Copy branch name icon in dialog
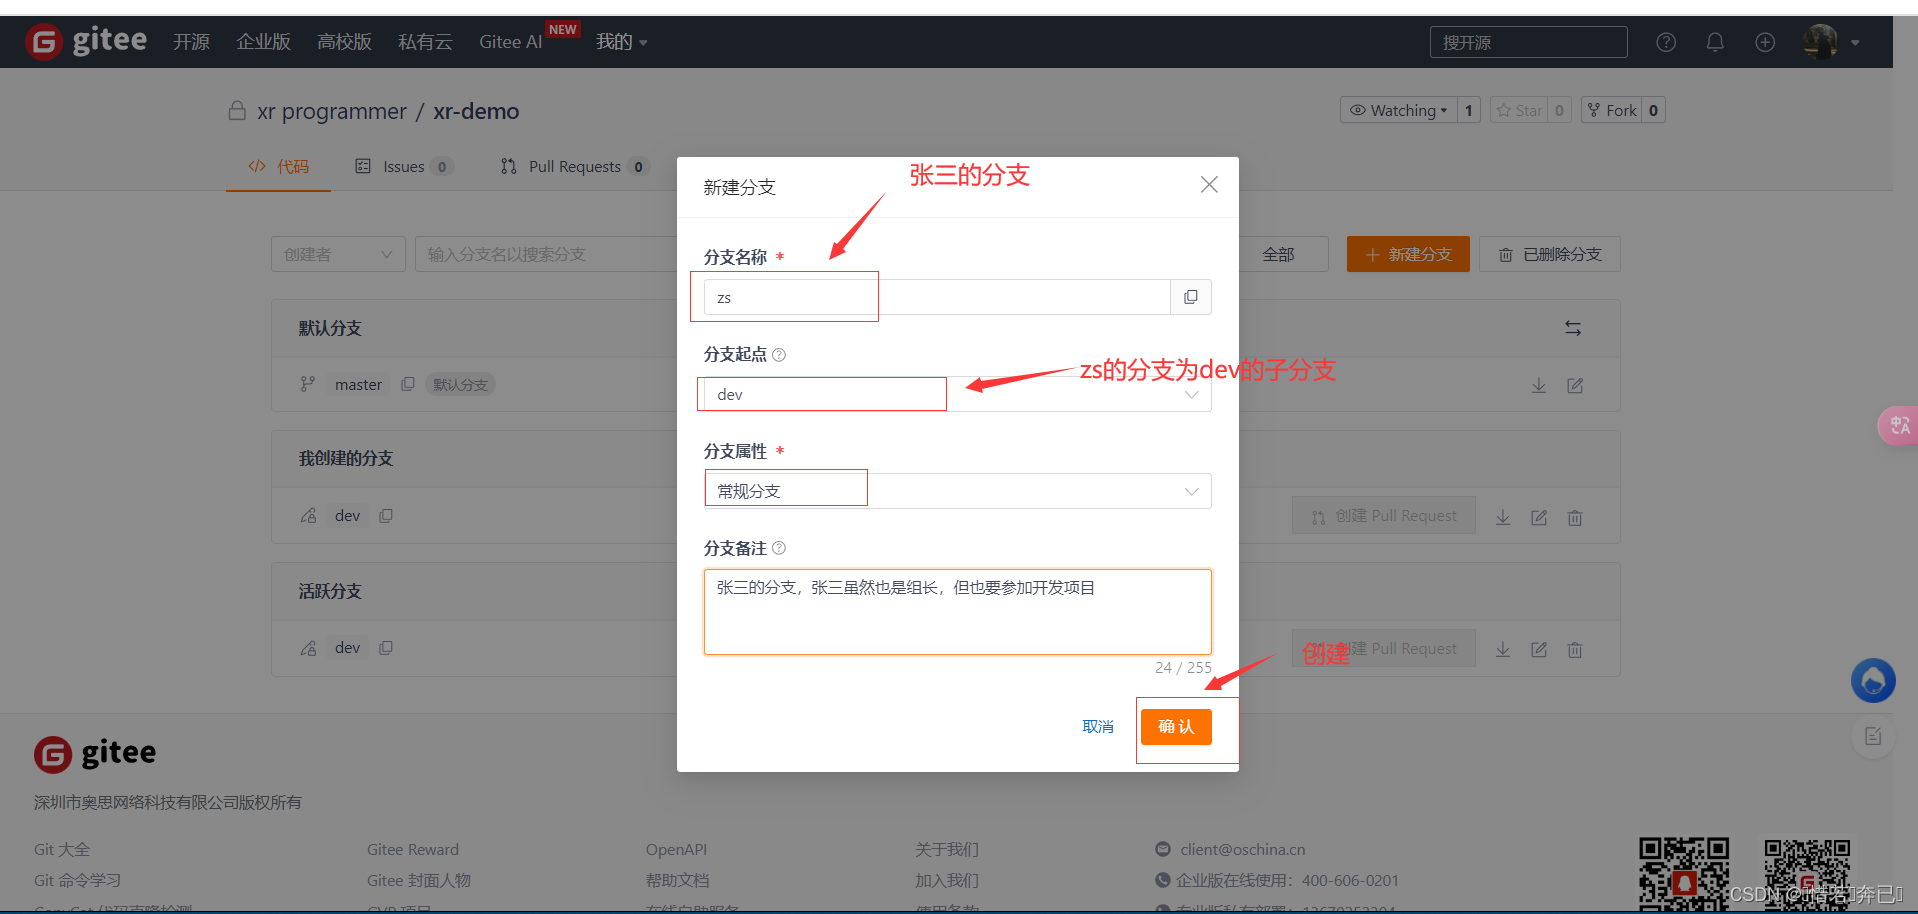Viewport: 1918px width, 914px height. point(1191,297)
